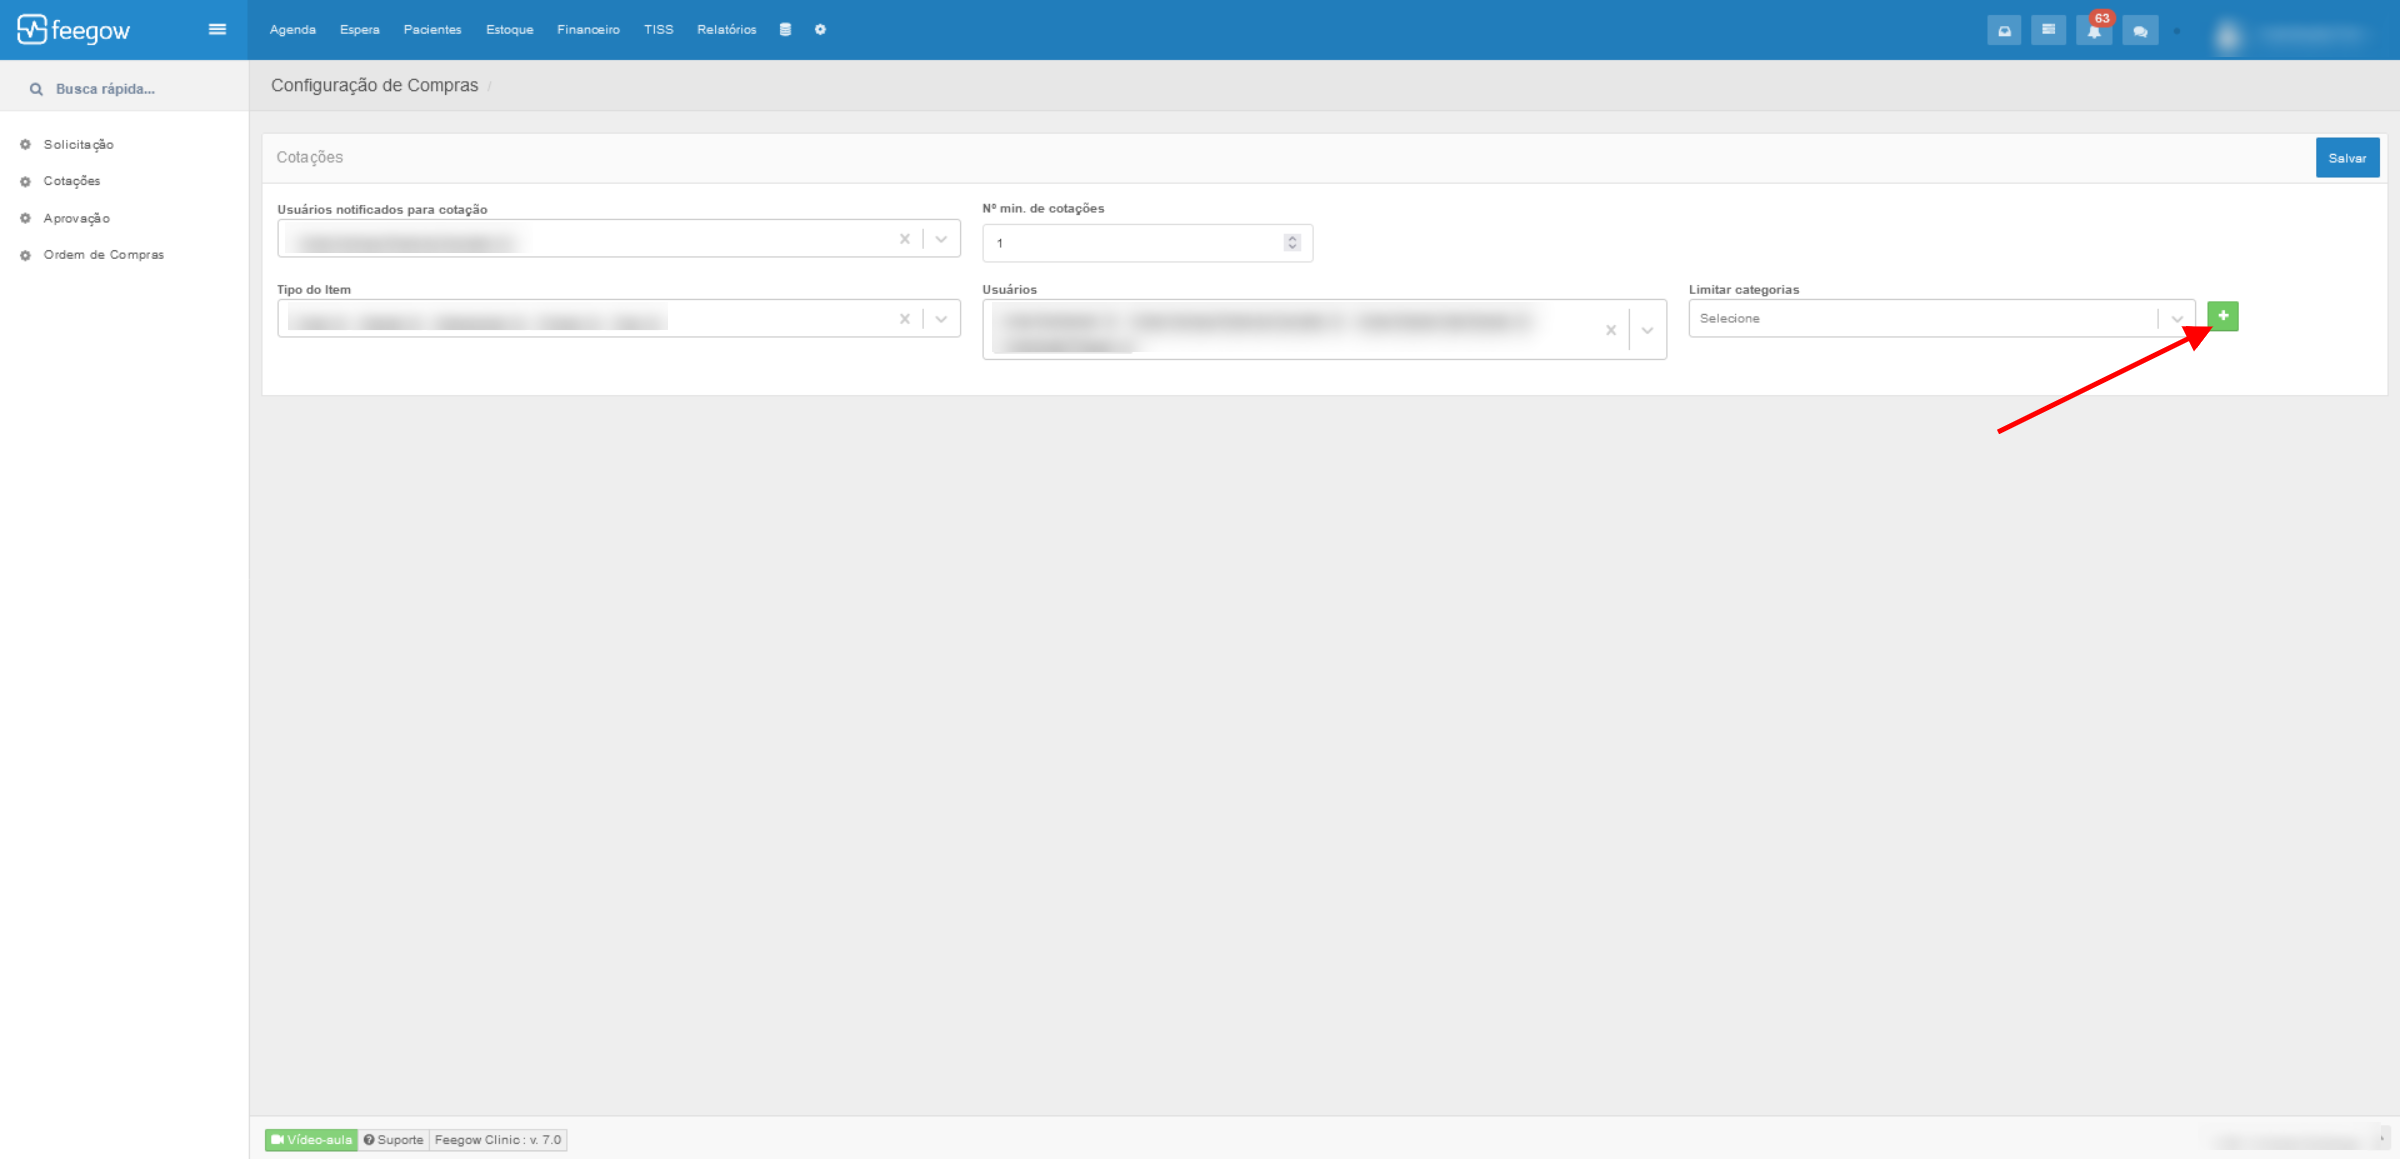Open Aprovação in the sidebar
The image size is (2400, 1159).
[x=76, y=218]
